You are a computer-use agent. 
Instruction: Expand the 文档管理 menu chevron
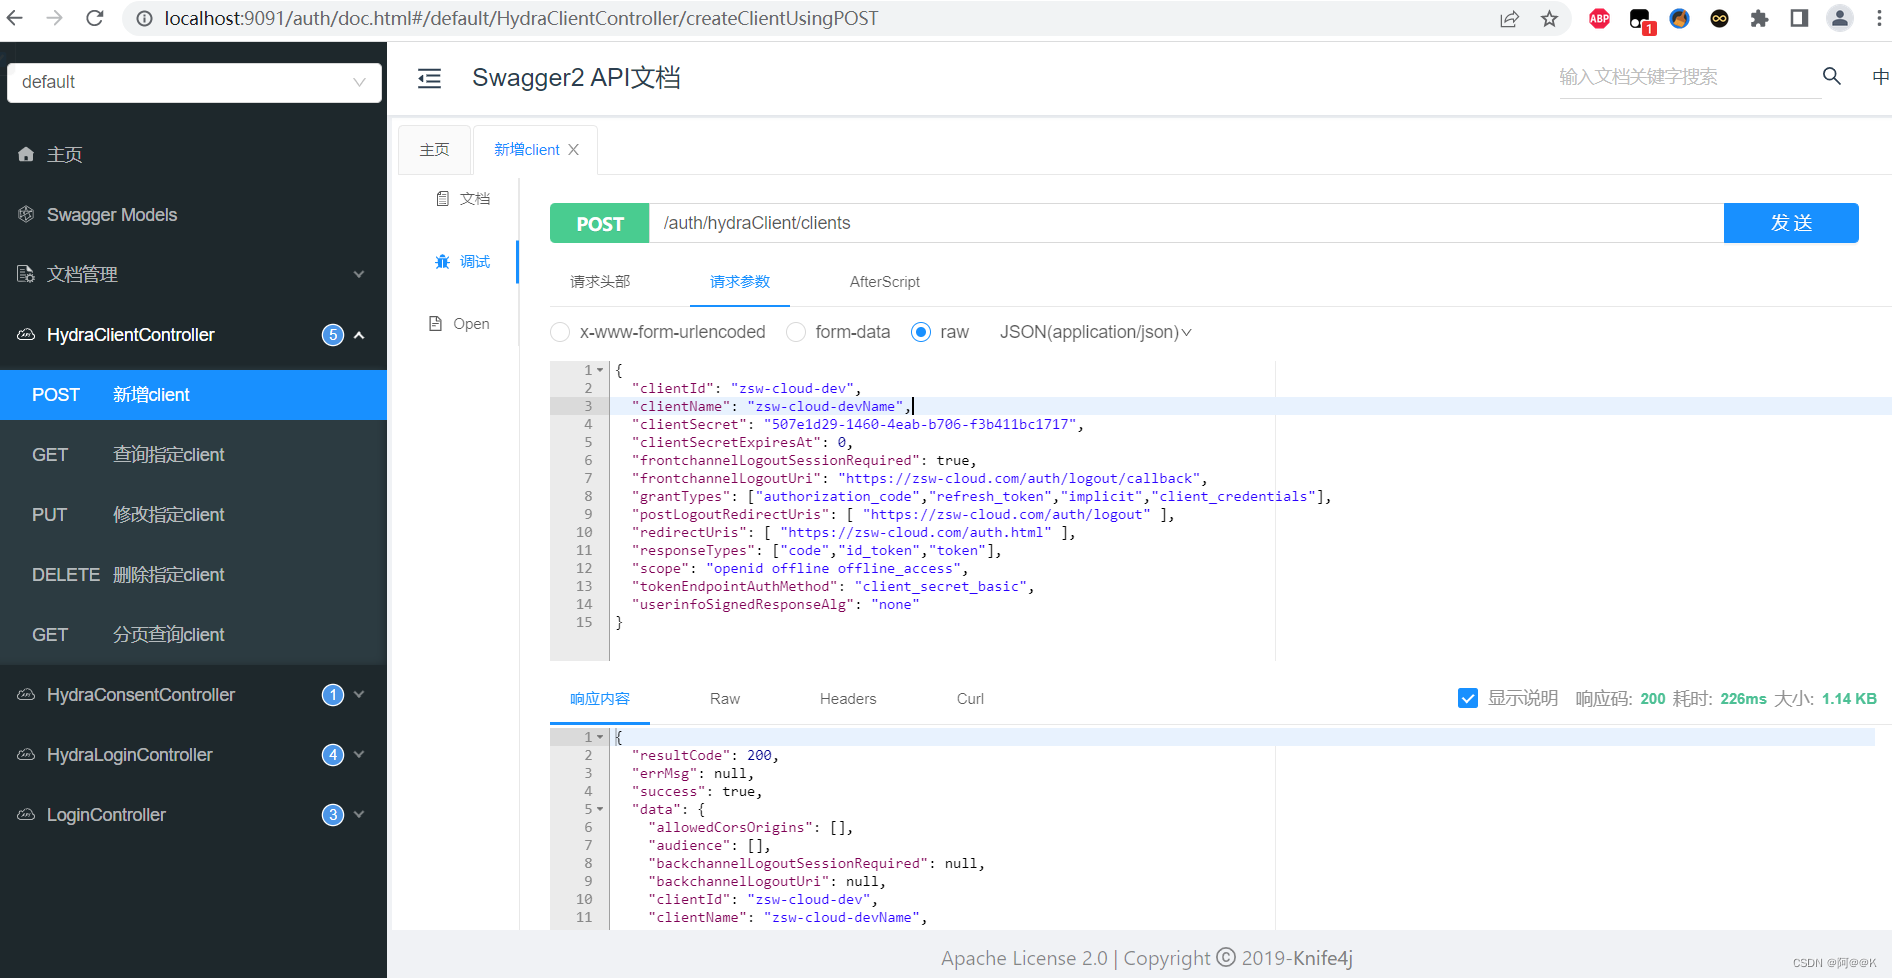(359, 274)
